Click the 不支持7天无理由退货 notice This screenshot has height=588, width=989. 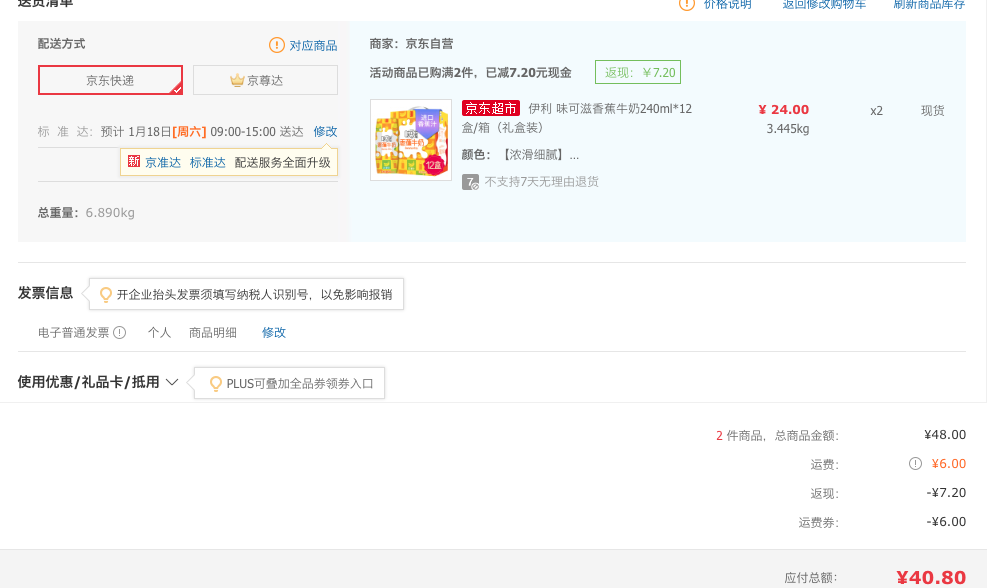541,182
